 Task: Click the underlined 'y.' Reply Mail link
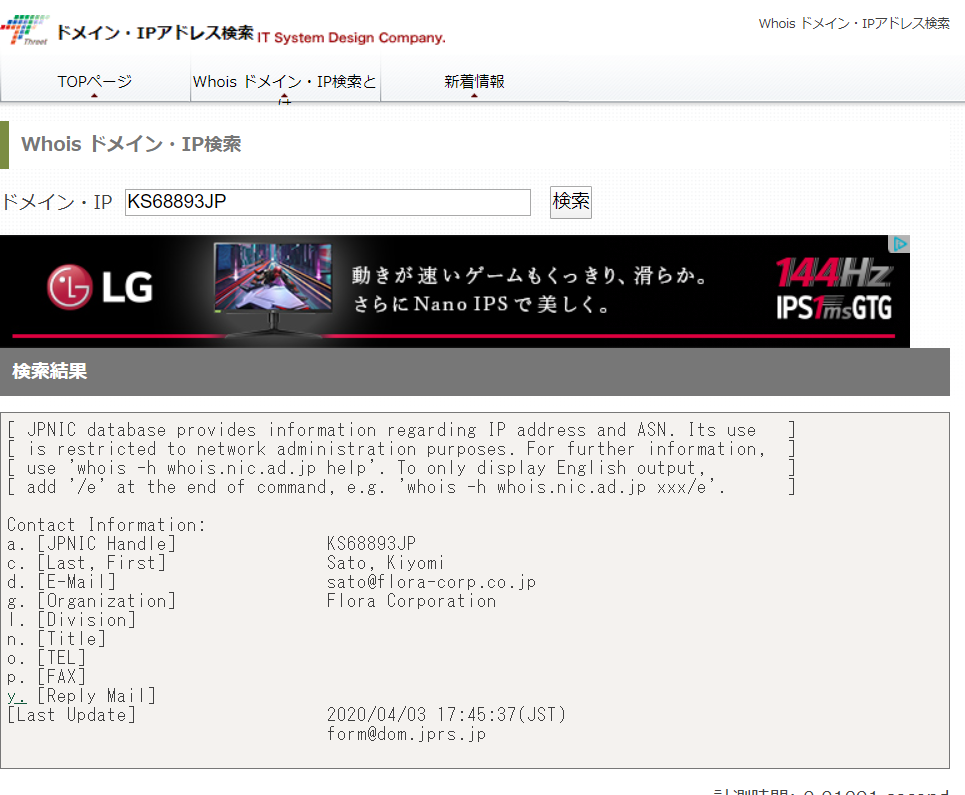tap(16, 696)
